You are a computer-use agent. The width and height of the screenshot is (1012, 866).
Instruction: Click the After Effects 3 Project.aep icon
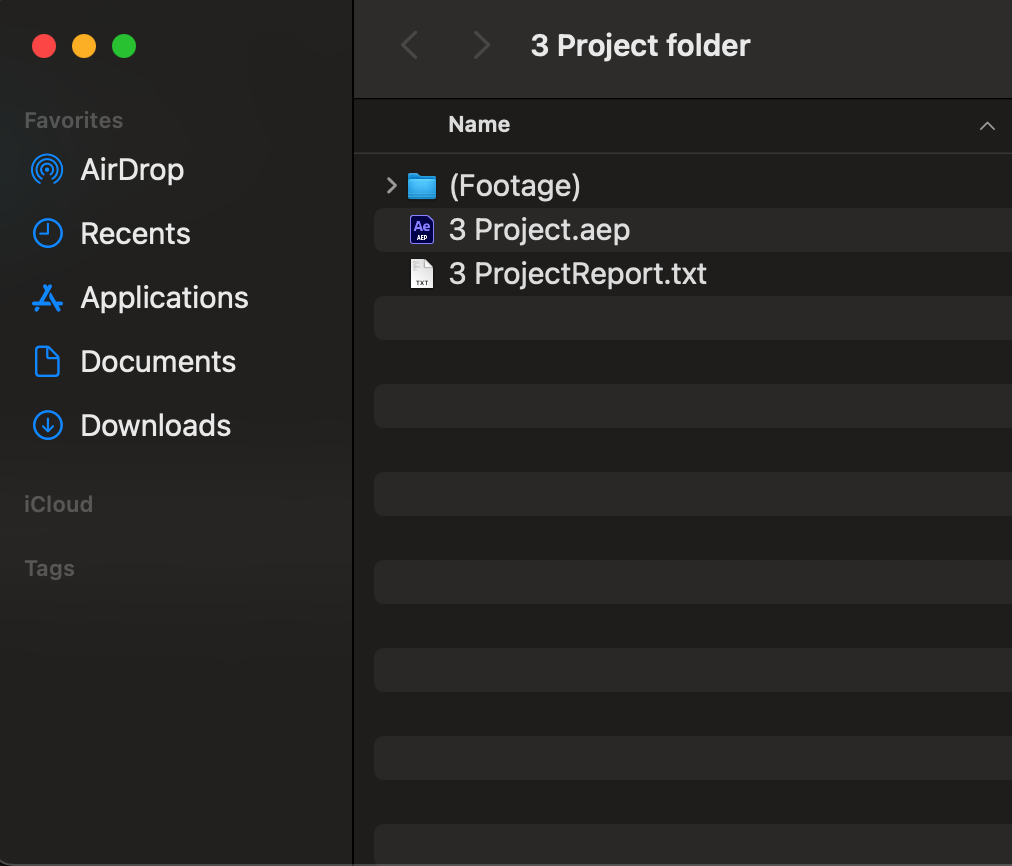422,230
